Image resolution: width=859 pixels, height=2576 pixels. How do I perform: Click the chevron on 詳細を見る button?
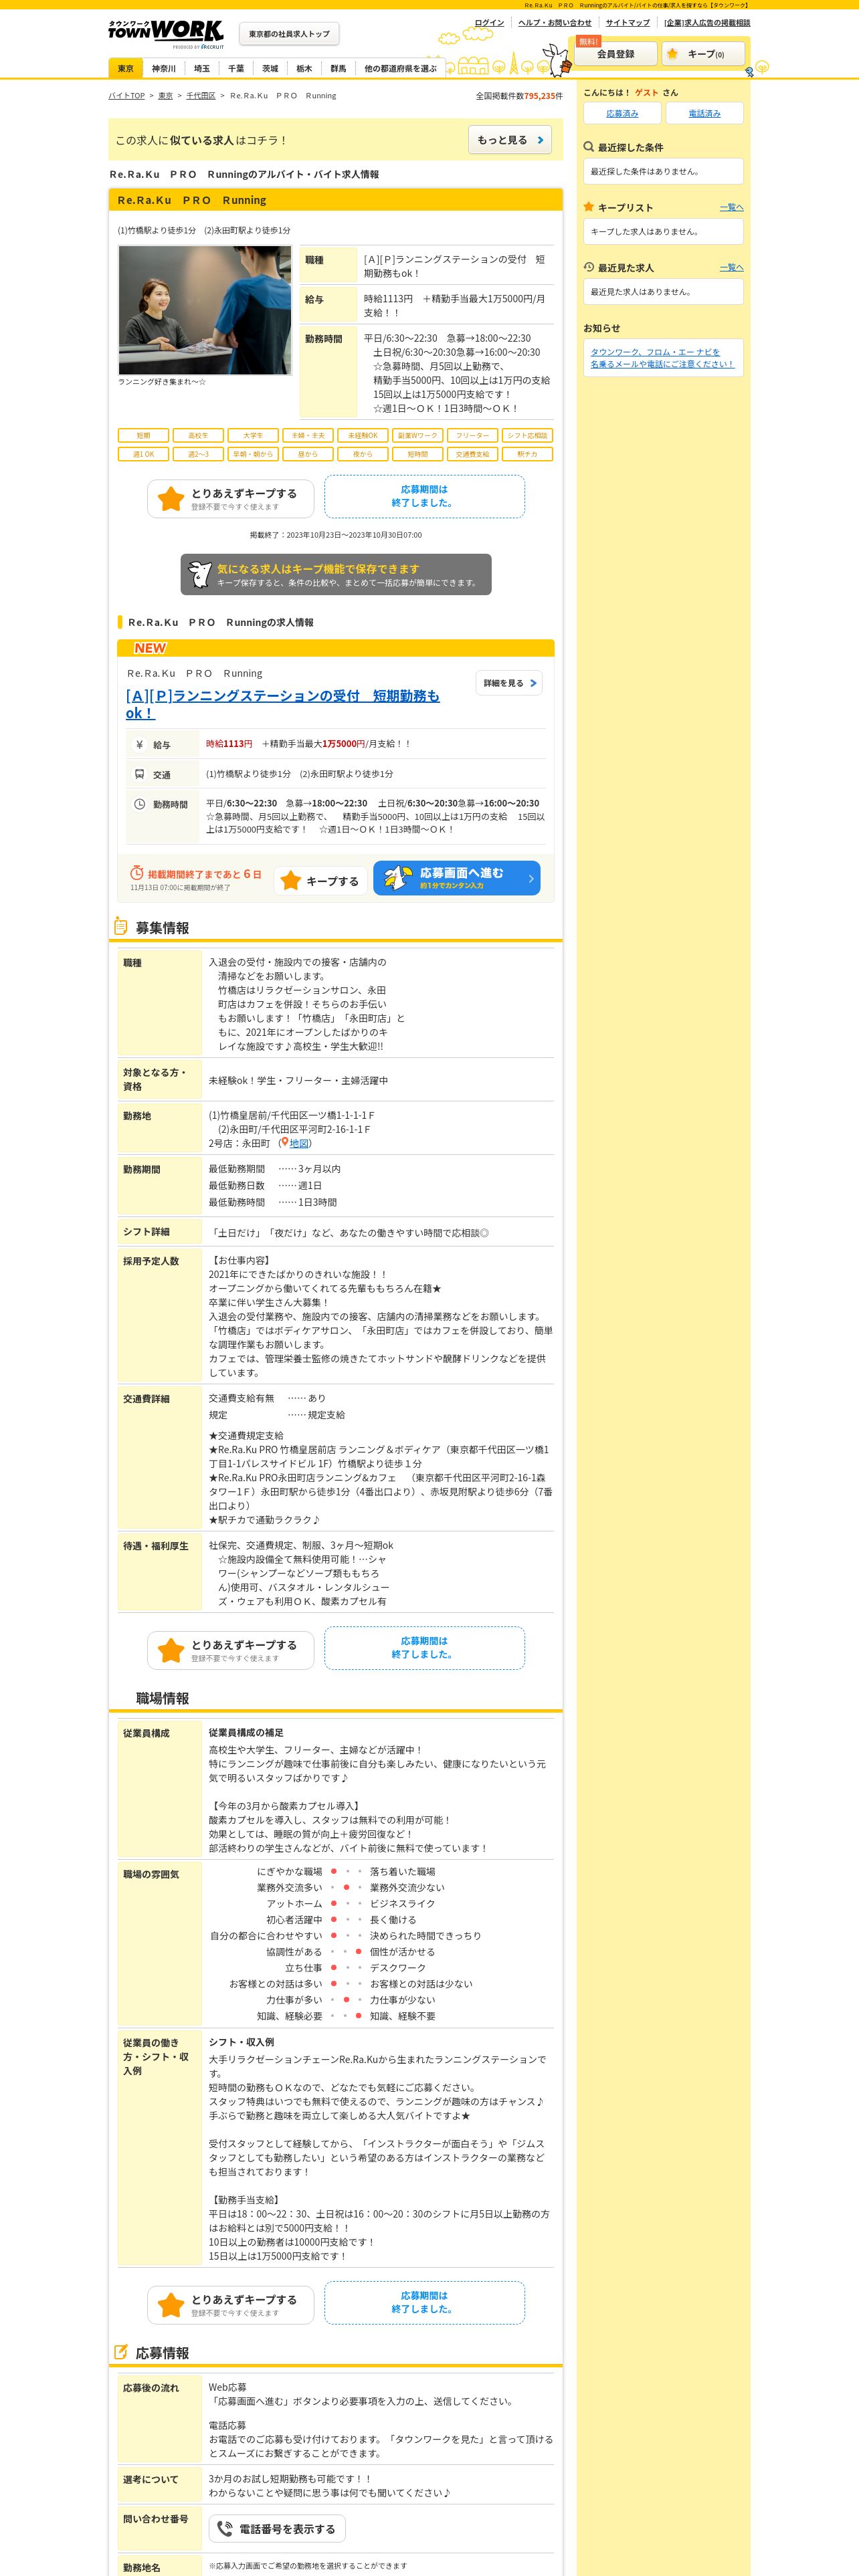[x=533, y=683]
